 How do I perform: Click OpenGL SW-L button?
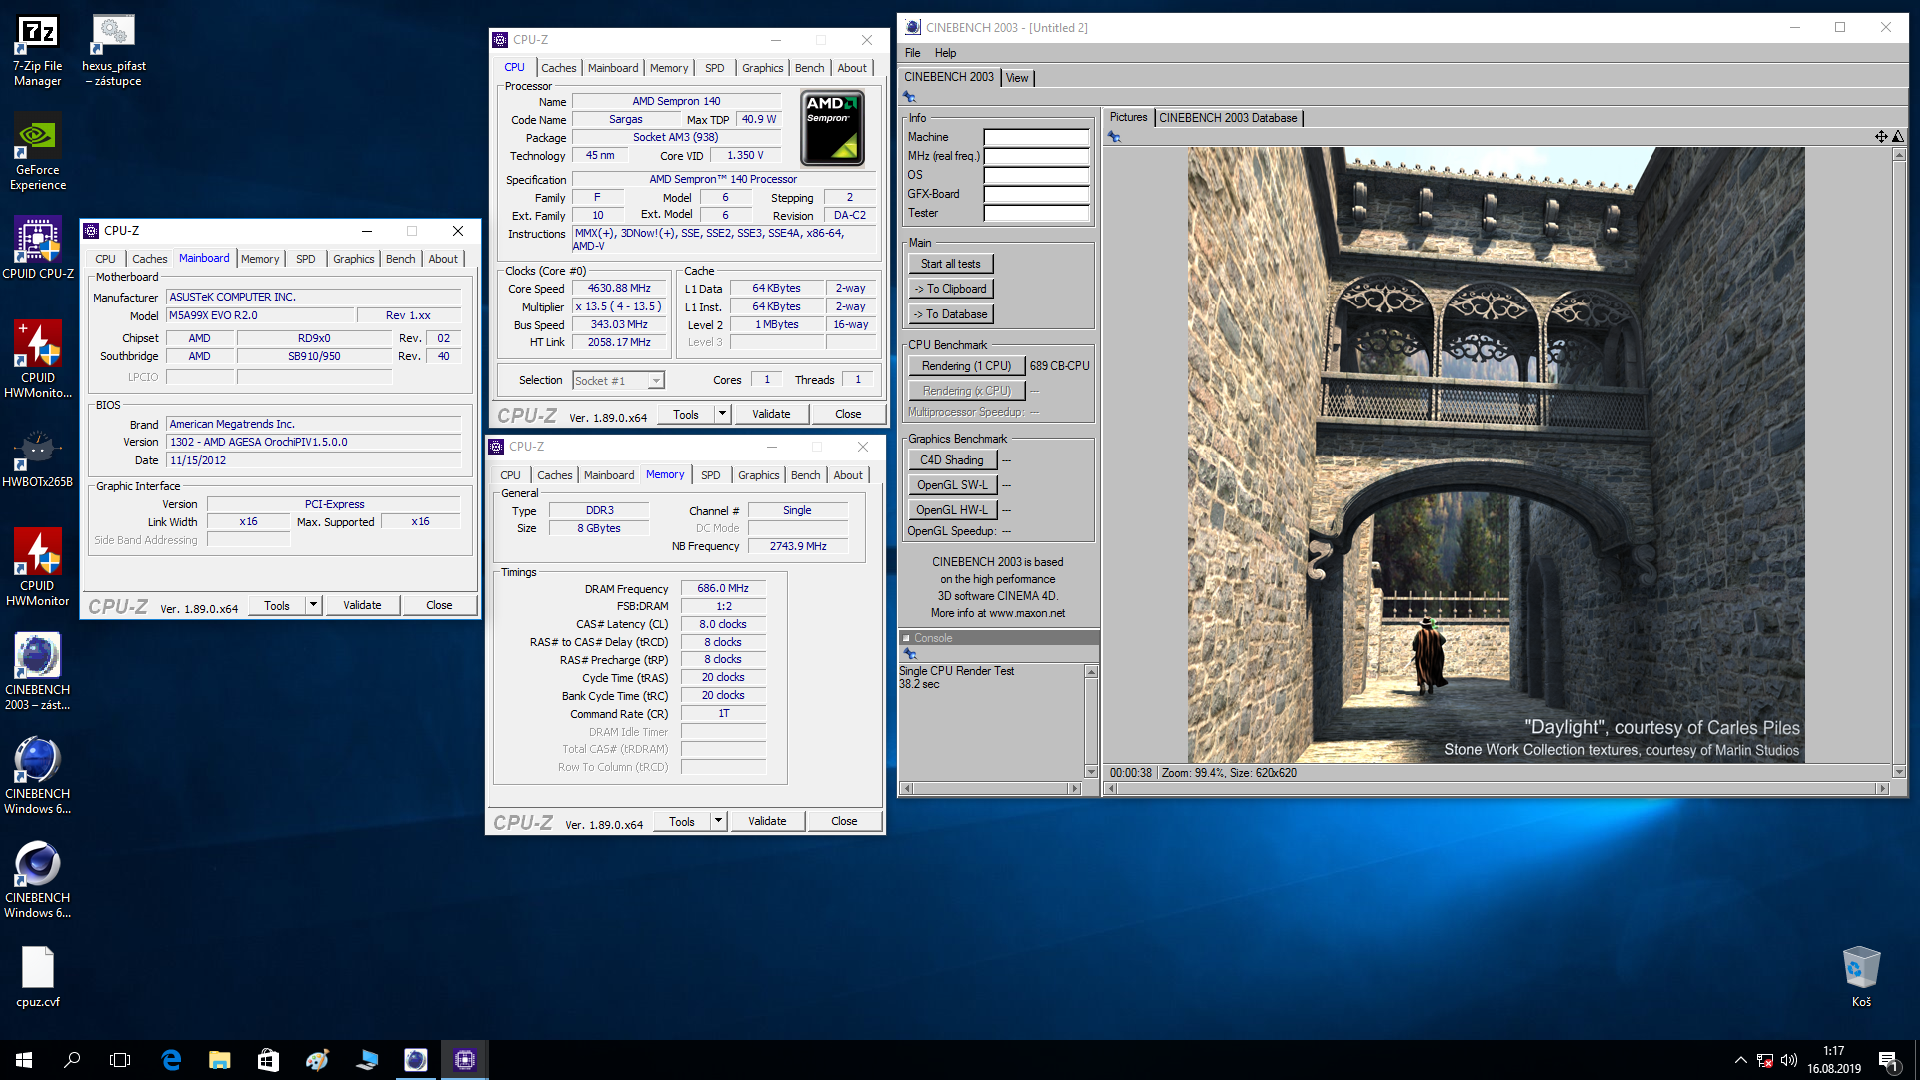pyautogui.click(x=952, y=485)
